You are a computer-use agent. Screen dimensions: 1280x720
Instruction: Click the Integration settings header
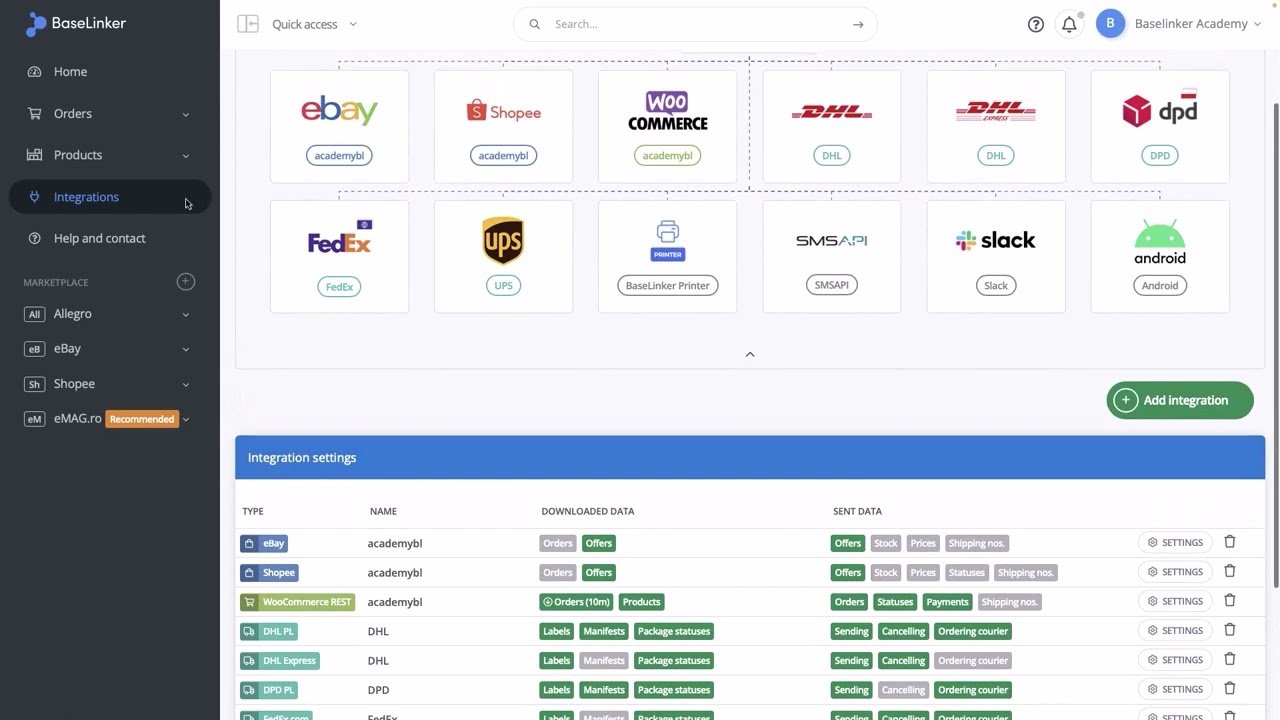(x=750, y=457)
